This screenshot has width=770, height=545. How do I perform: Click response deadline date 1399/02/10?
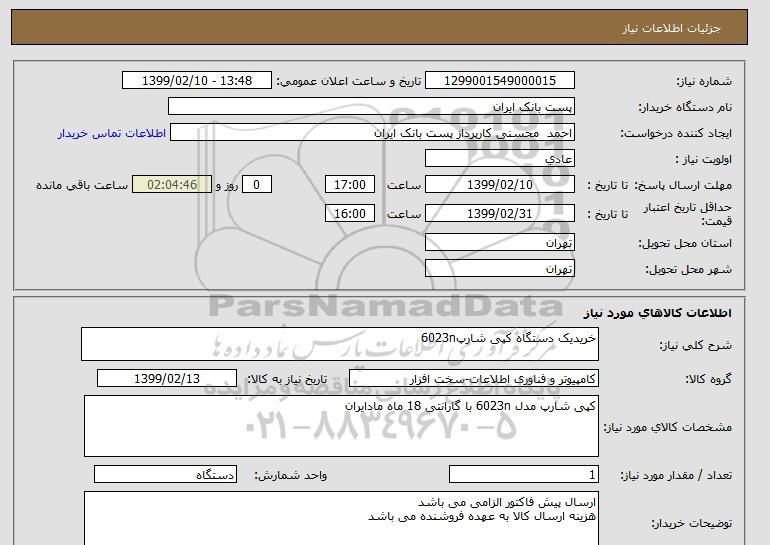(499, 185)
